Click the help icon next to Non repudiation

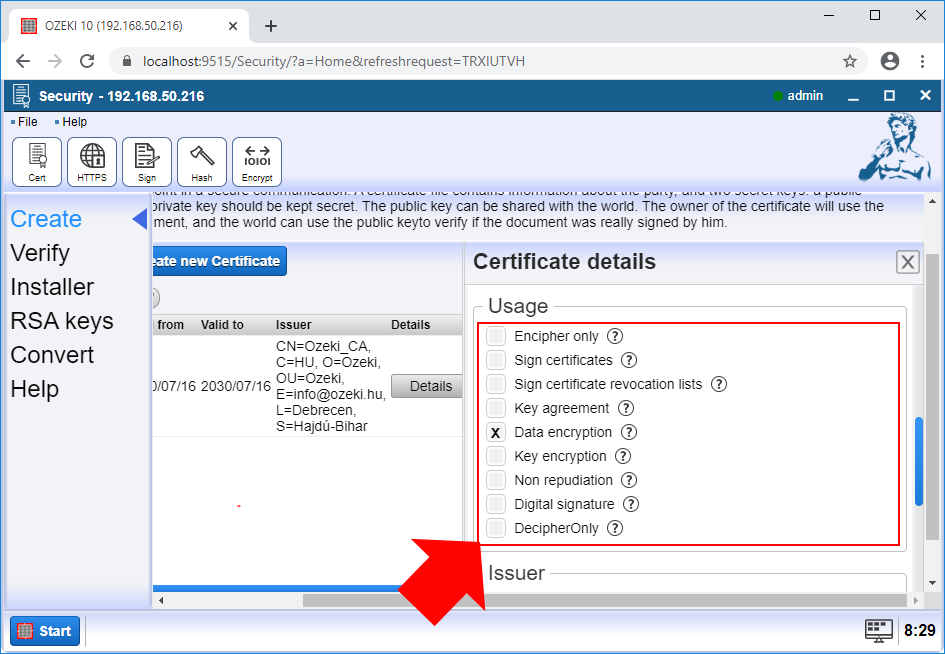(629, 480)
